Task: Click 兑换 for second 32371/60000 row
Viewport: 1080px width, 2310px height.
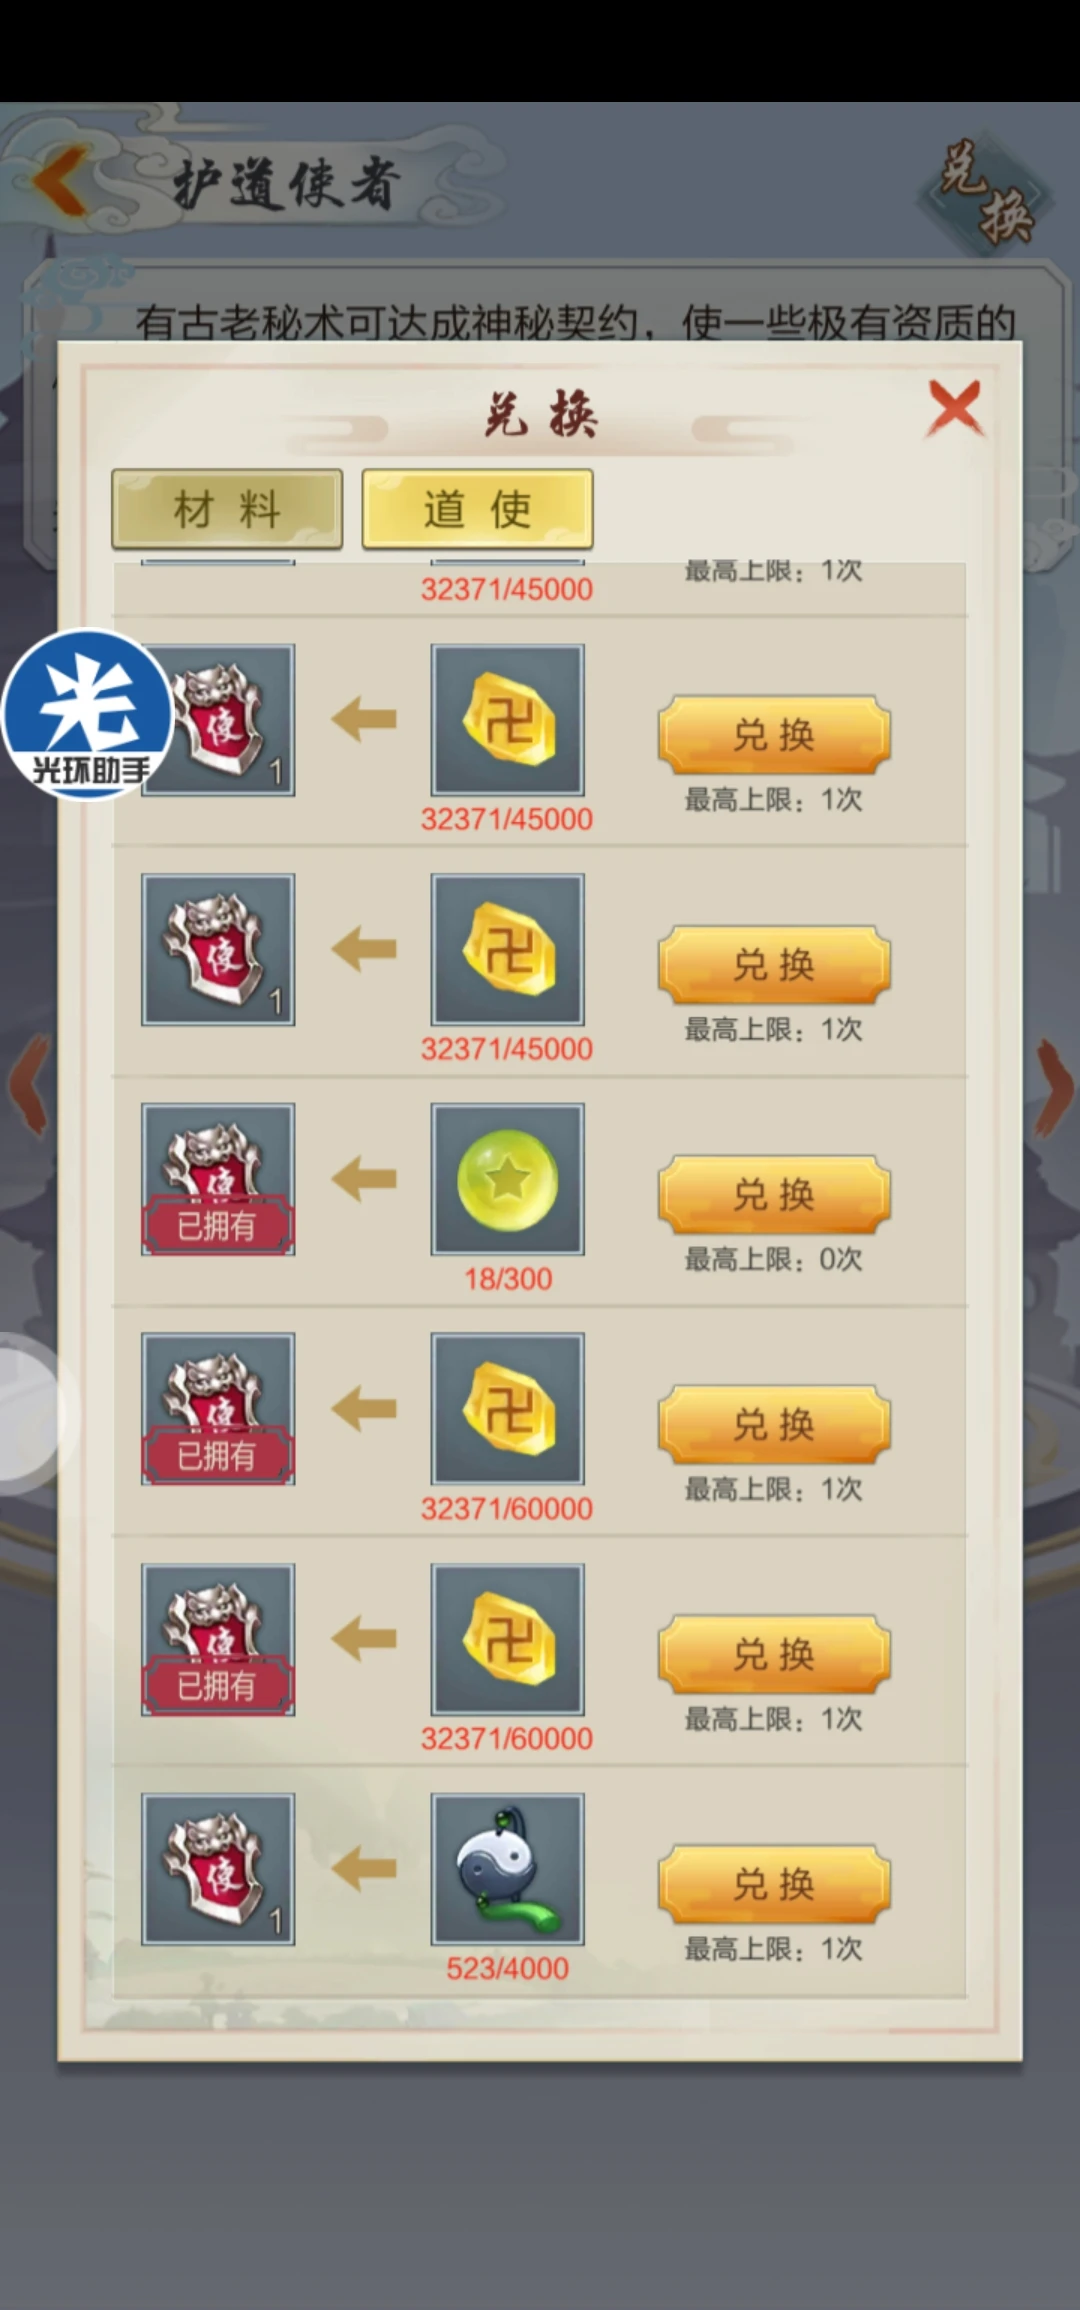Action: [x=774, y=1654]
